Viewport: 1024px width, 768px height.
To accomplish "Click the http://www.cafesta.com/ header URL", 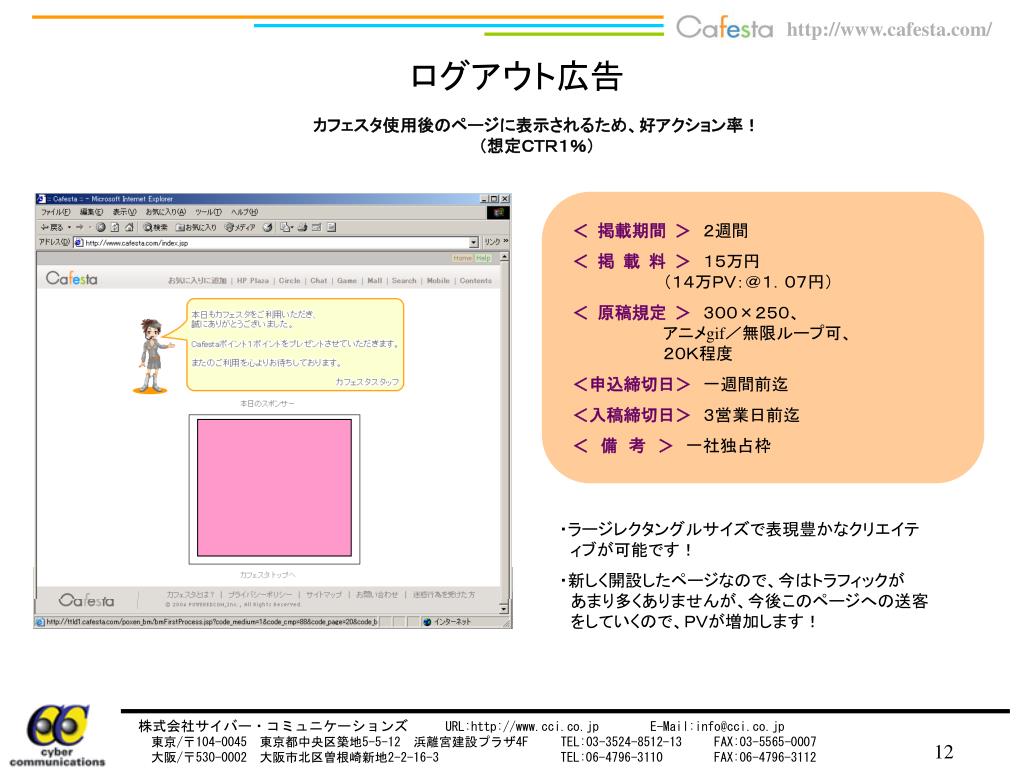I will [x=889, y=30].
